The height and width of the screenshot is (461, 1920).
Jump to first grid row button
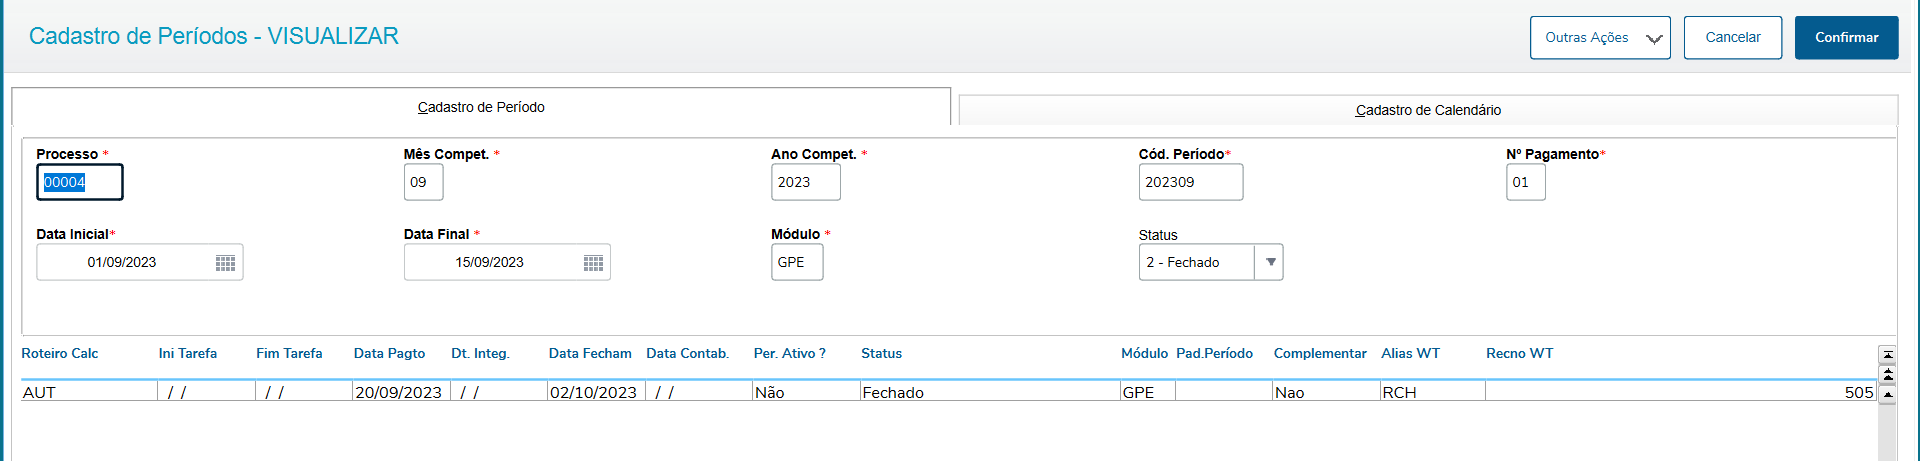pos(1887,354)
